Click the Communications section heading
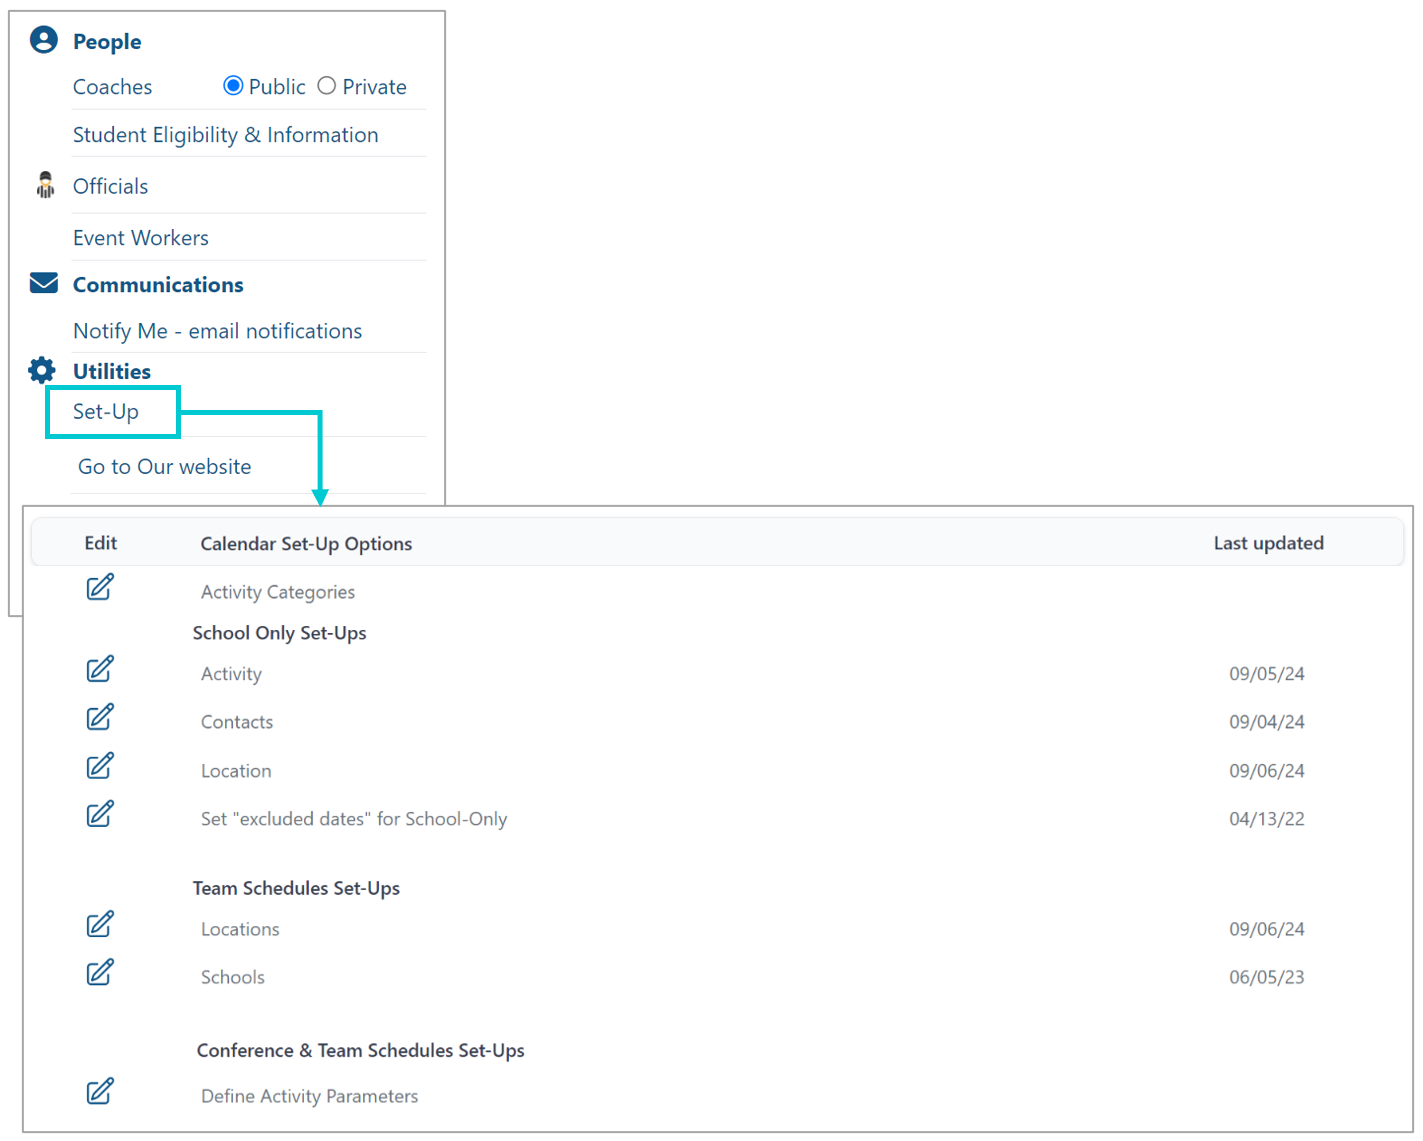Viewport: 1423px width, 1141px height. [x=158, y=285]
